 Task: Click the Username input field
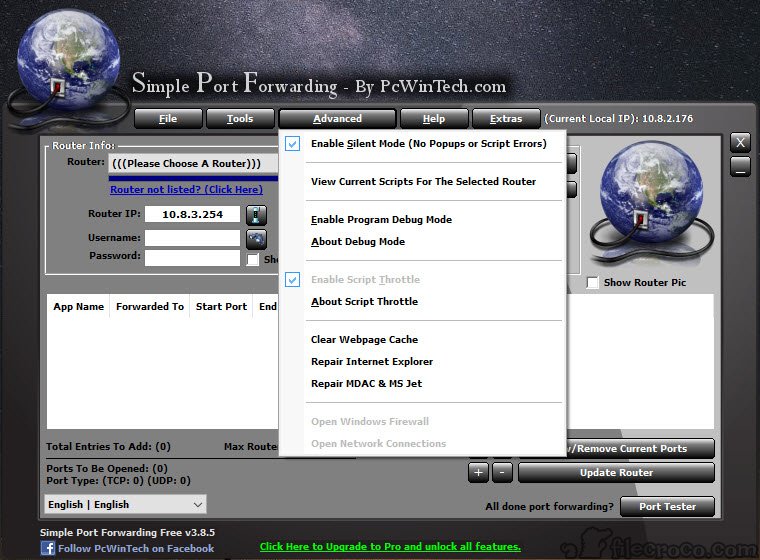(192, 238)
